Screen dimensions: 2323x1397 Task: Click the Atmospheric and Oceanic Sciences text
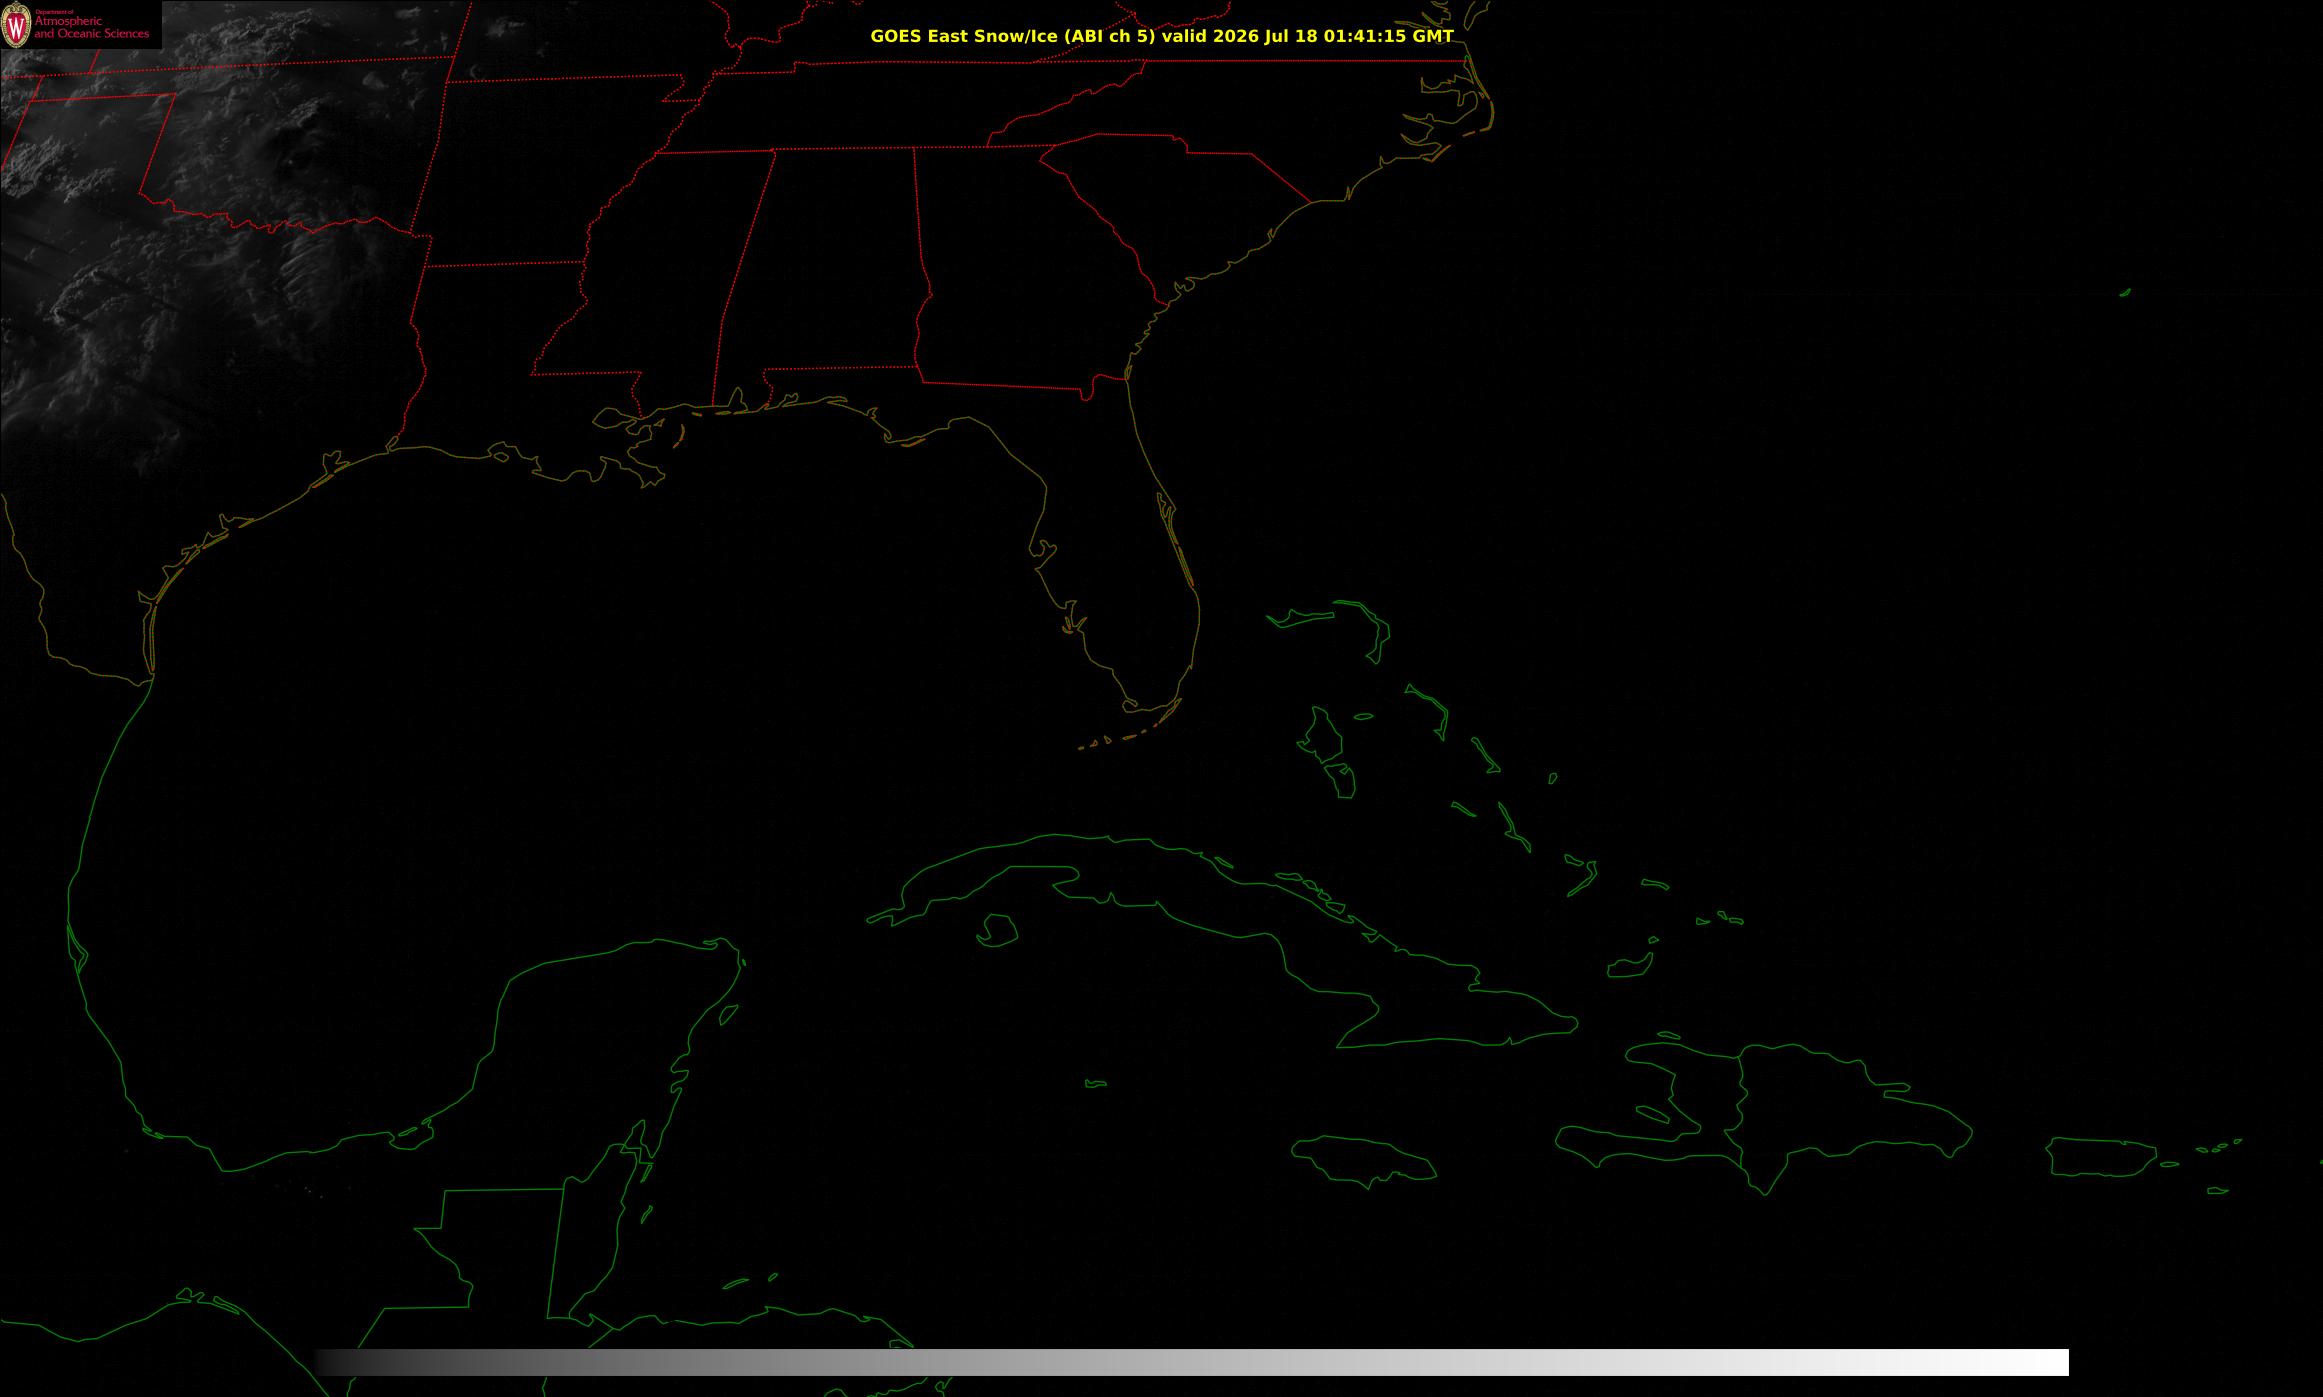91,27
